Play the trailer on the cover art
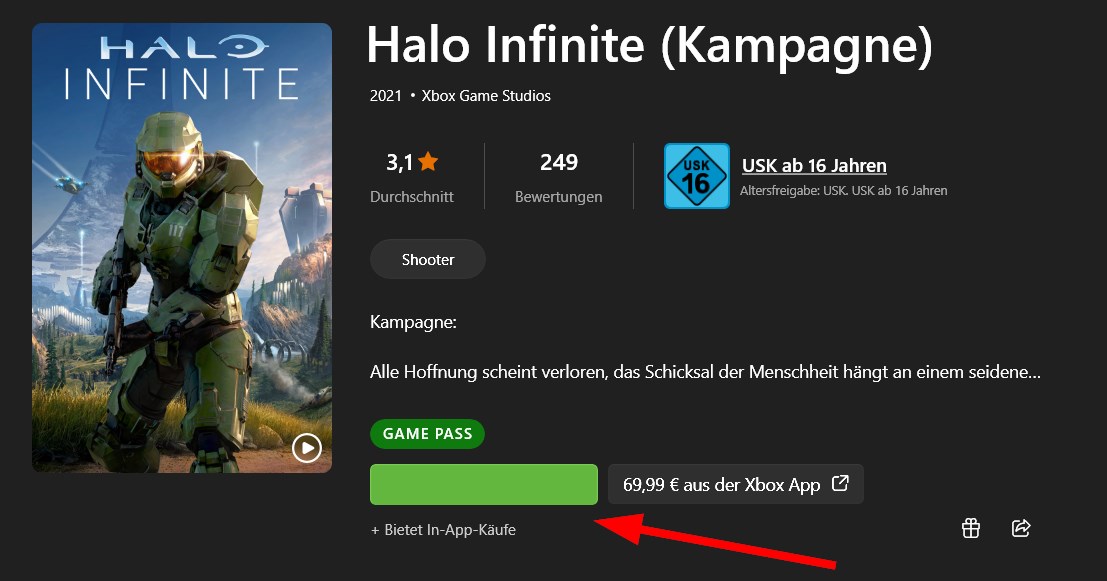 click(x=307, y=448)
